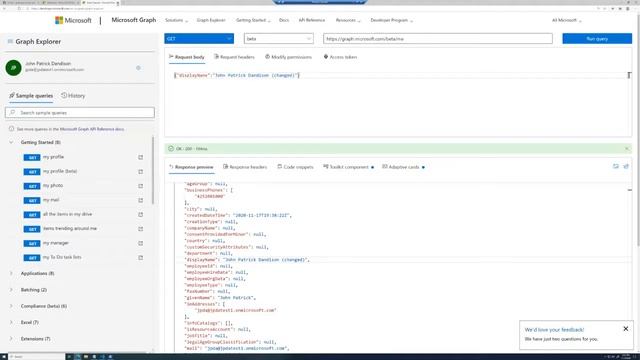The width and height of the screenshot is (640, 360).
Task: Open docs icon for items trending around me
Action: tap(140, 229)
